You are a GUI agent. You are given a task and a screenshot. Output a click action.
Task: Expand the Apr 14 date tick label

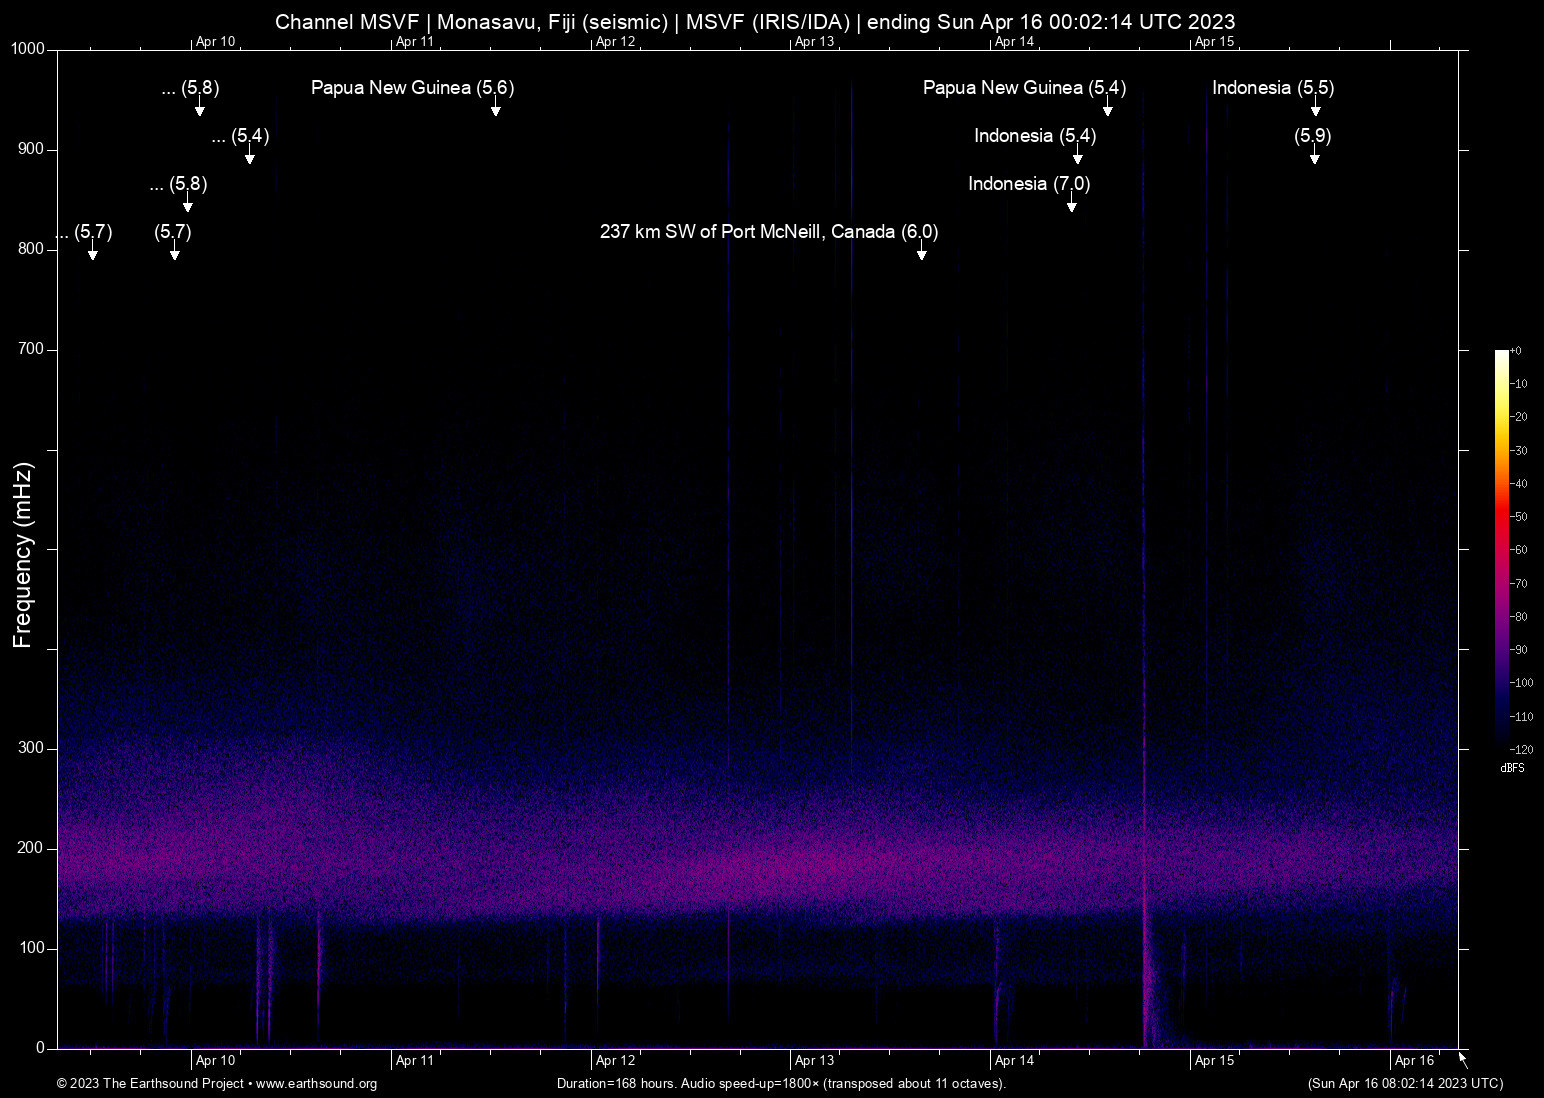click(x=1014, y=1059)
